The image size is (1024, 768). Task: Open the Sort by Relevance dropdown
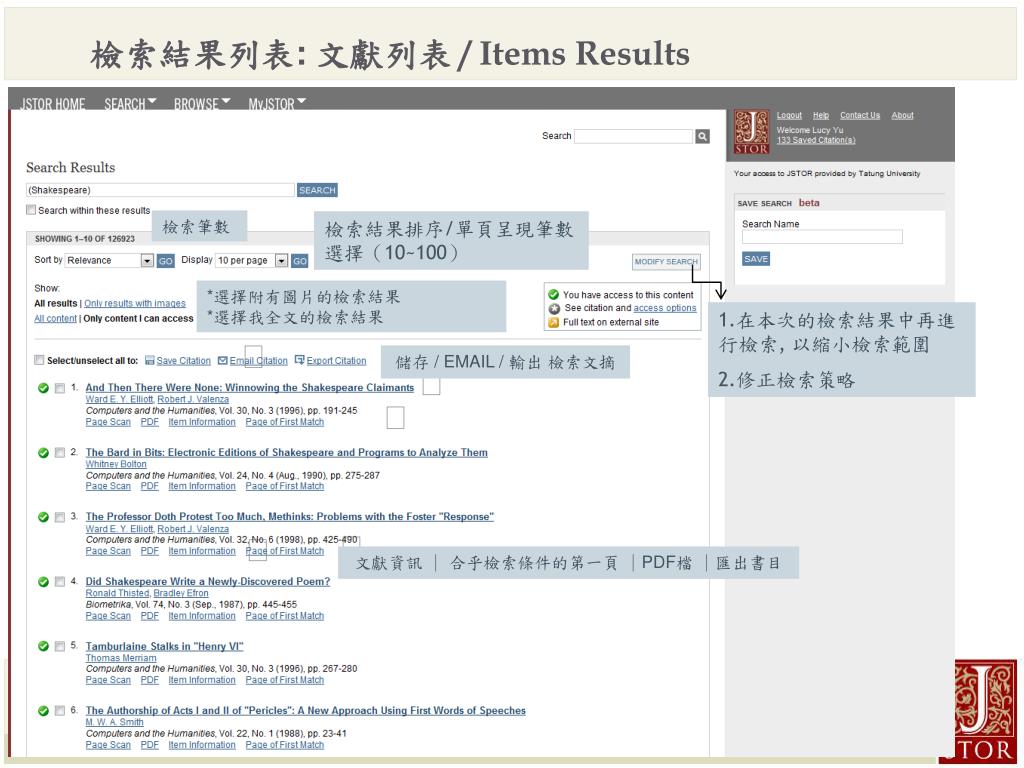(x=109, y=261)
